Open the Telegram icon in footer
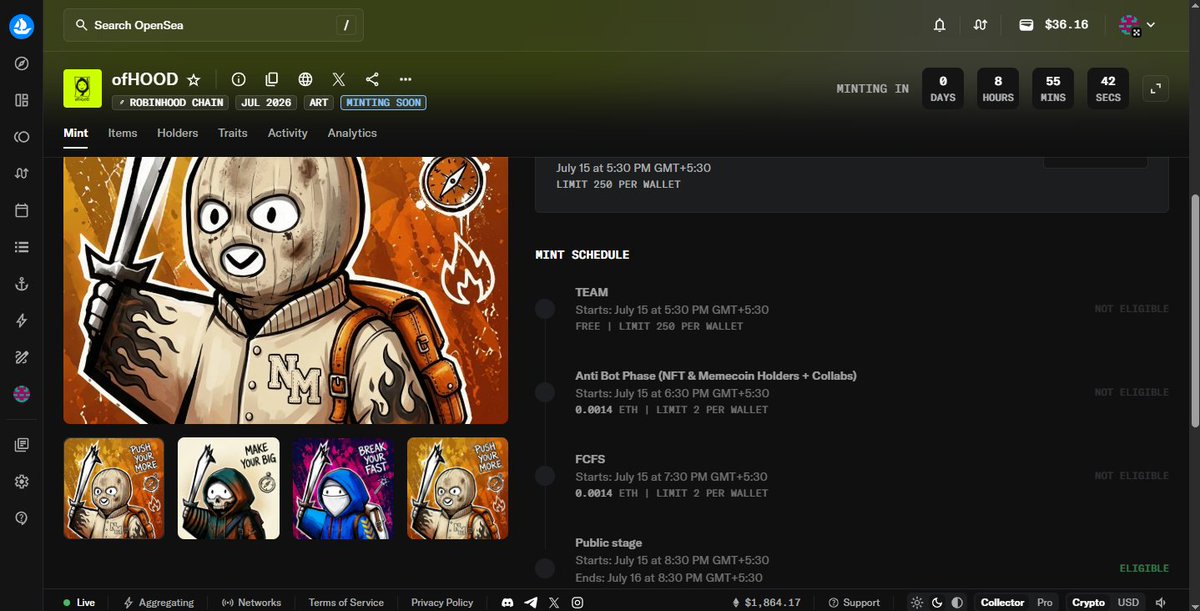The height and width of the screenshot is (611, 1200). click(530, 603)
